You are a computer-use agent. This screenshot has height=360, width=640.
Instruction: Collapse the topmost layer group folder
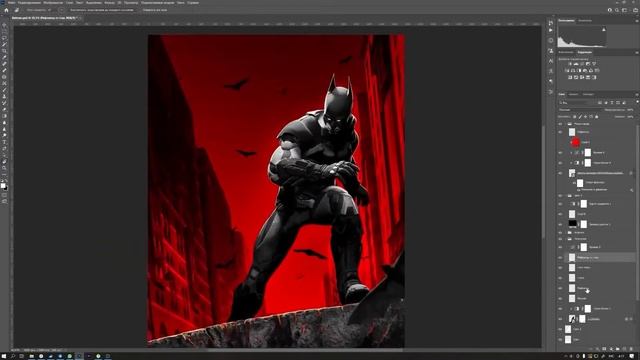pos(565,124)
